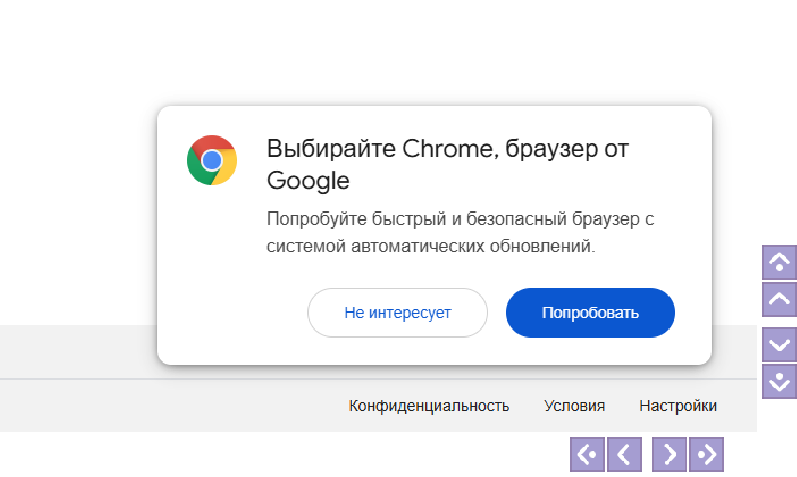Click the "Выбирайте Chrome" popup heading
This screenshot has width=797, height=477.
447,164
